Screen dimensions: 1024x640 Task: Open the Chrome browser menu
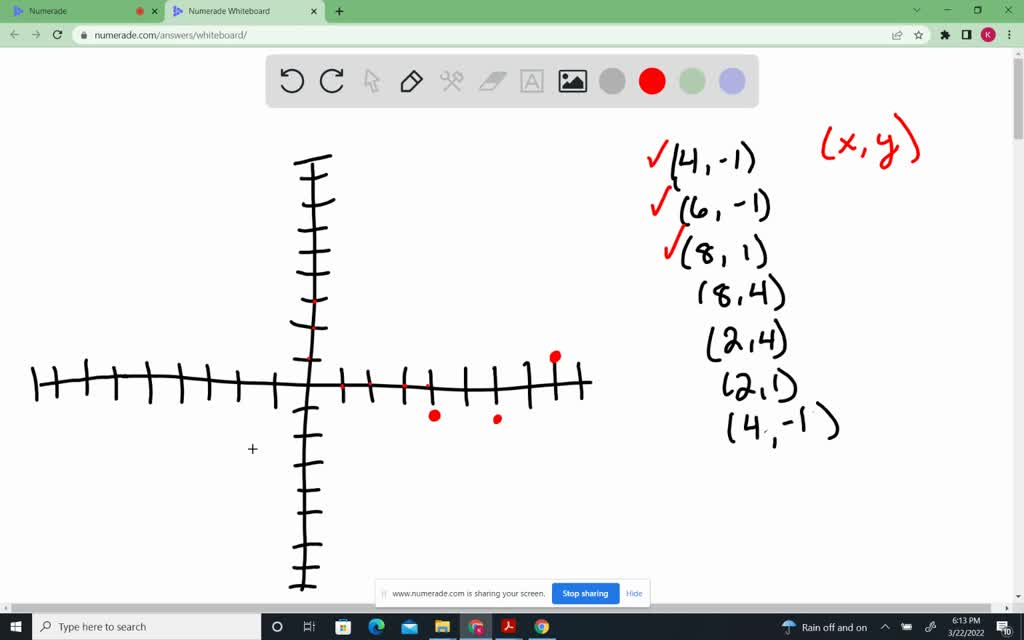pyautogui.click(x=1011, y=33)
